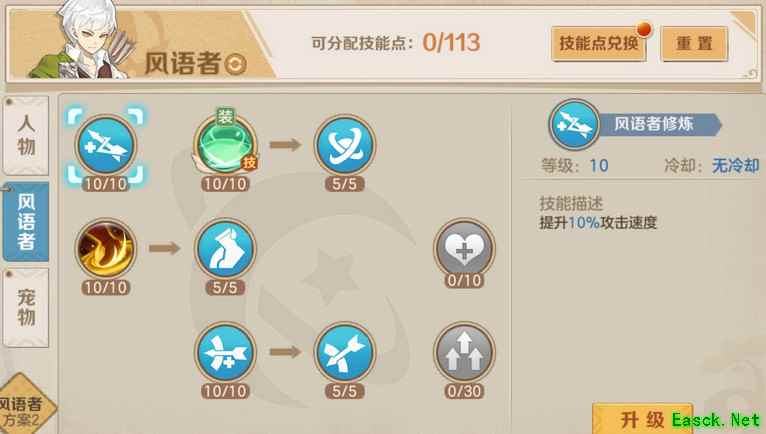
Task: Select the crossed swirl skill with 5/5
Action: point(344,145)
